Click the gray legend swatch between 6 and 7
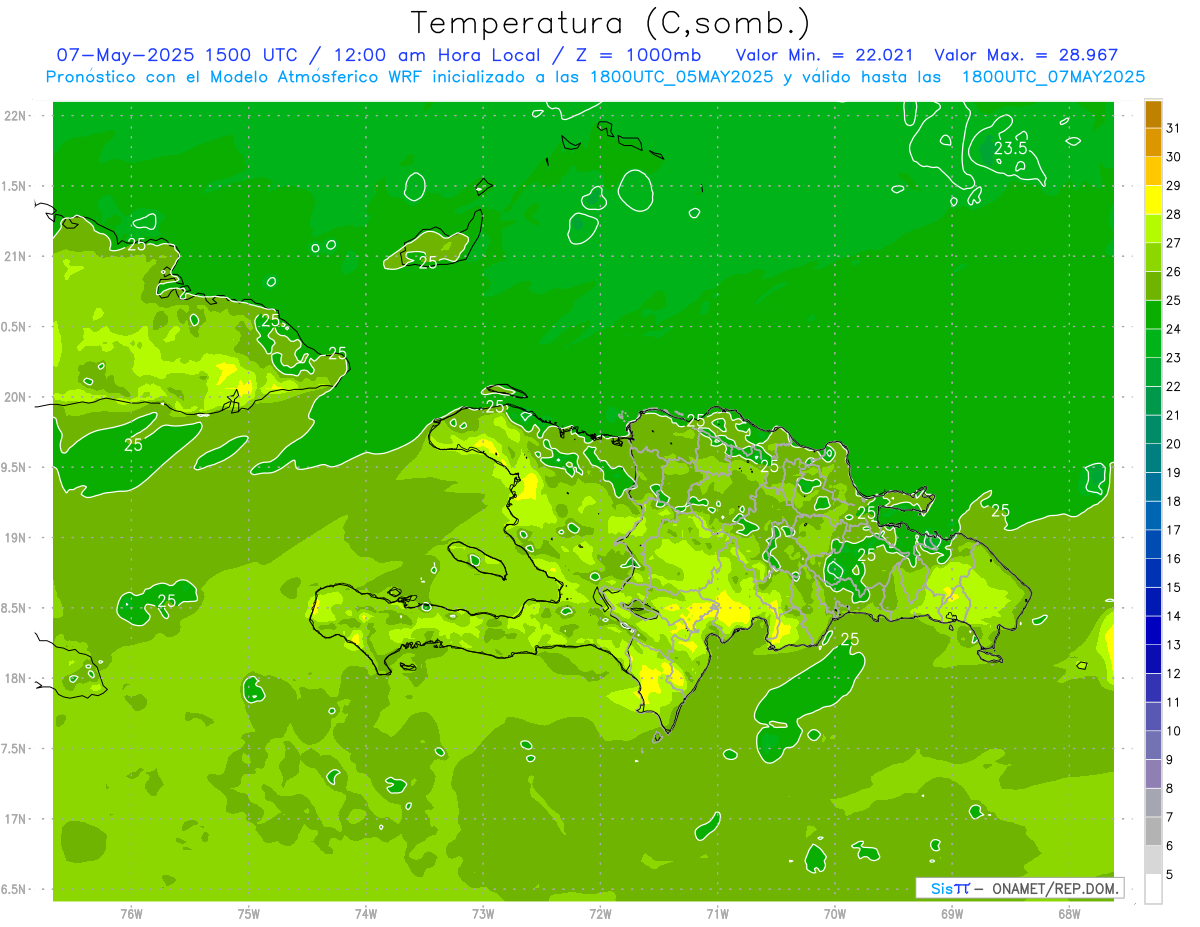 coord(1153,831)
